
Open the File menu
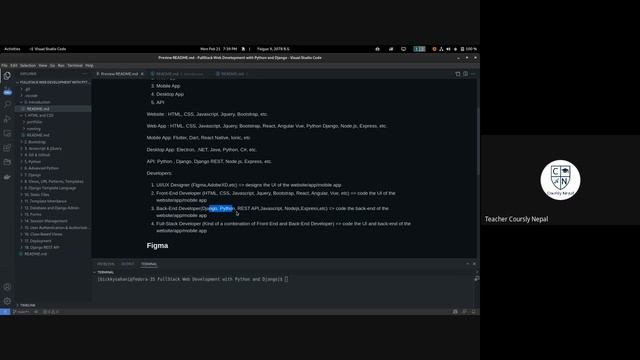pos(4,65)
